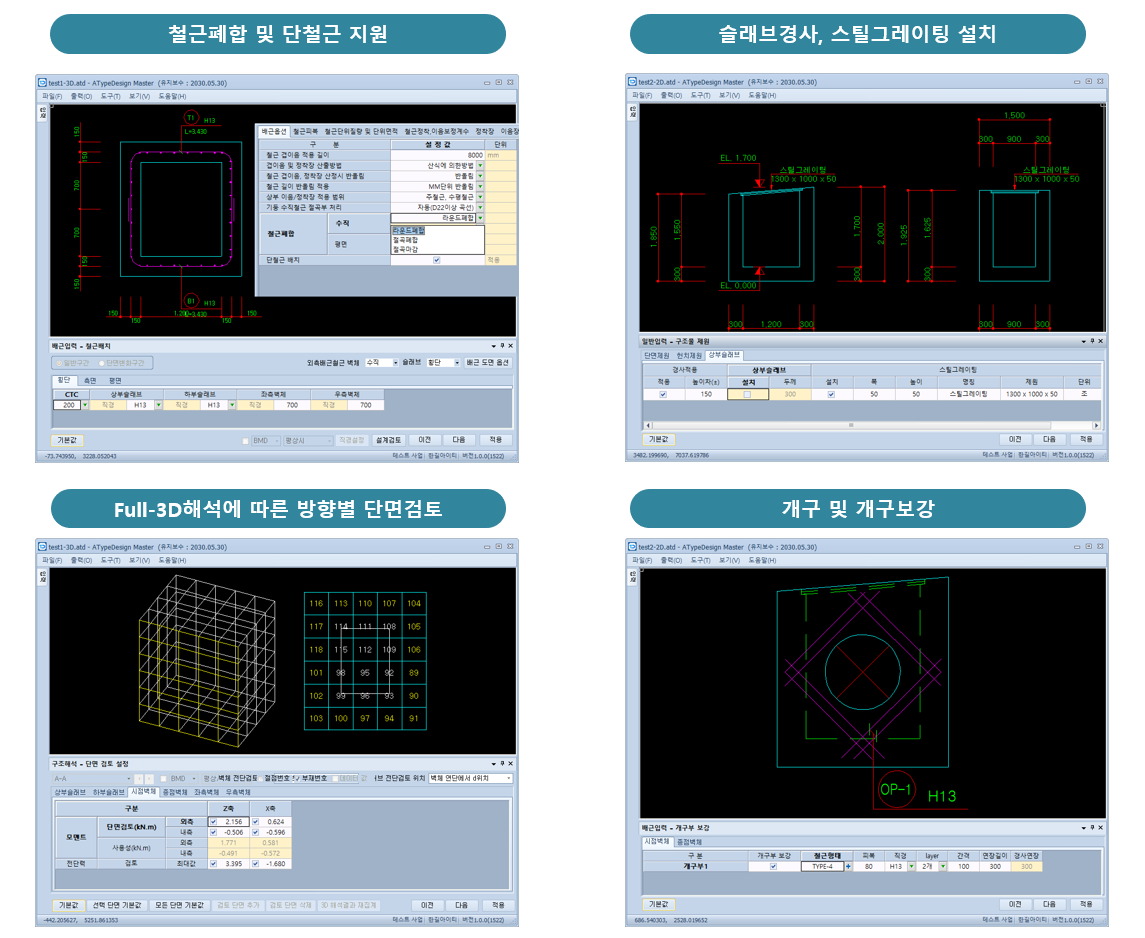Open the 구조해석 - 단면 검토 설정 panel options arrow
This screenshot has width=1145, height=938.
(x=494, y=764)
